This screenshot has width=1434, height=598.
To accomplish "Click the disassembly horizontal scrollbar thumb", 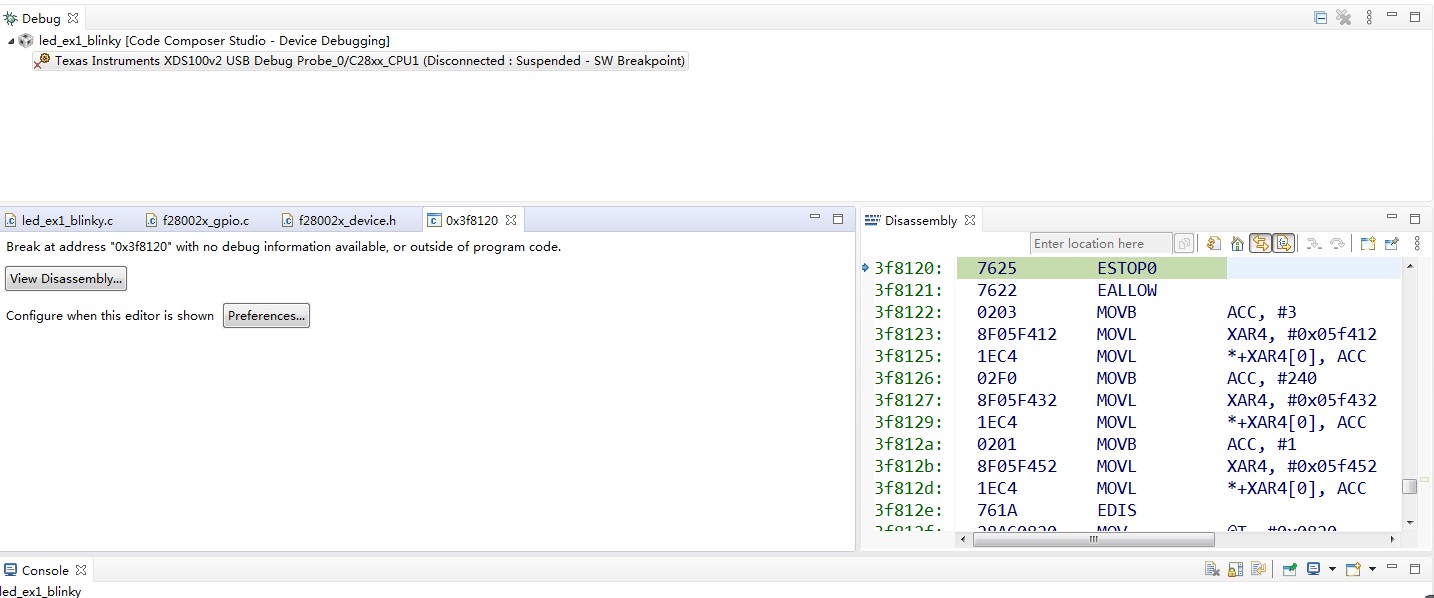I will [x=1093, y=539].
